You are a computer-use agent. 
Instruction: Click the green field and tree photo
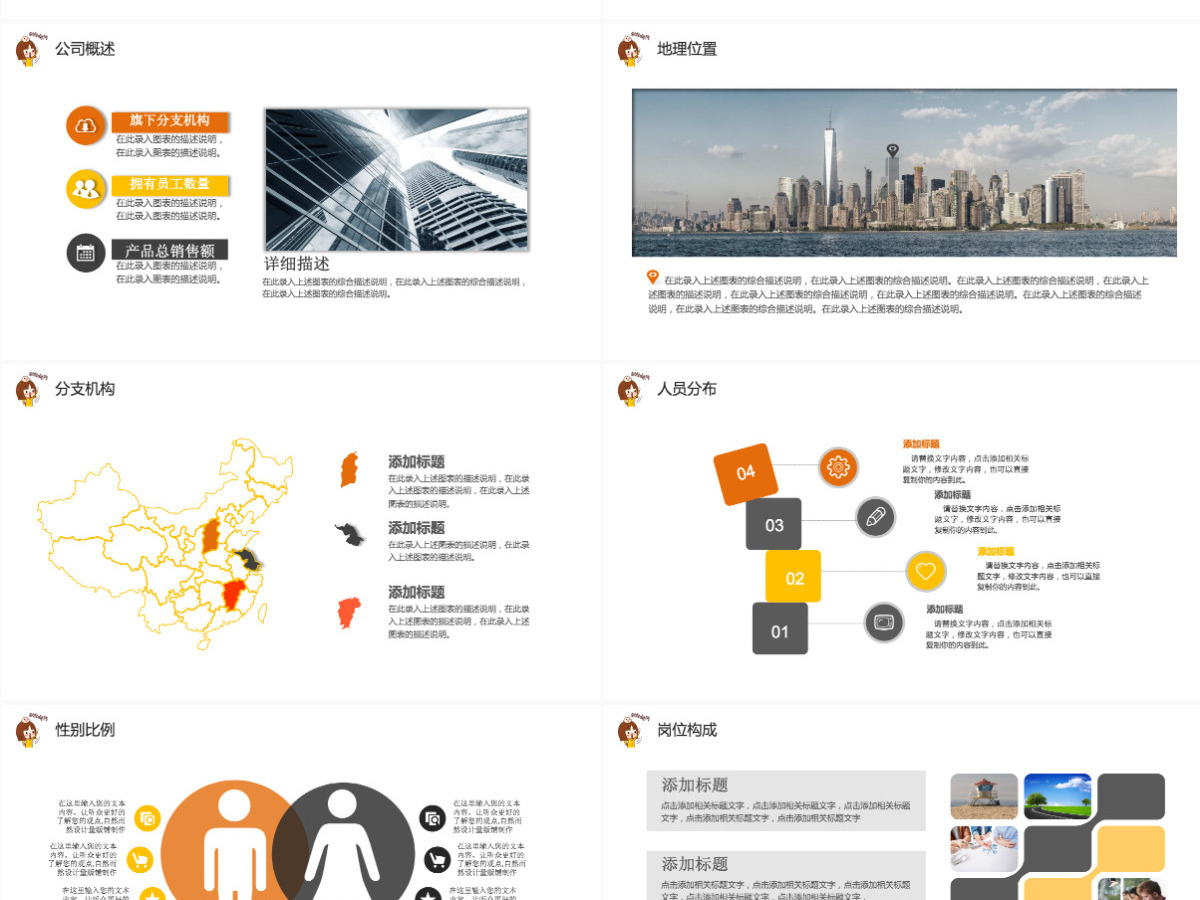click(1057, 796)
